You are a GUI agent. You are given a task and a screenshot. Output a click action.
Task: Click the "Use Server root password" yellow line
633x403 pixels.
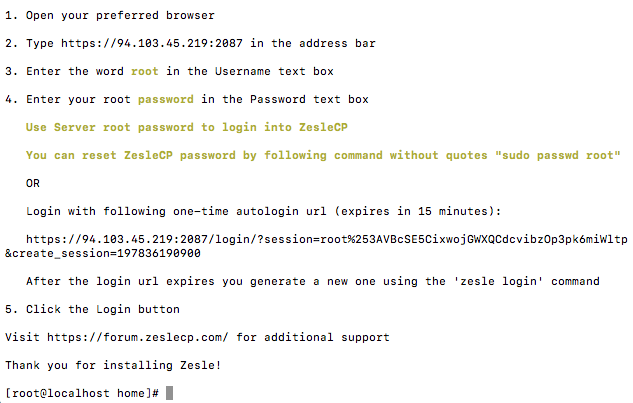(187, 128)
